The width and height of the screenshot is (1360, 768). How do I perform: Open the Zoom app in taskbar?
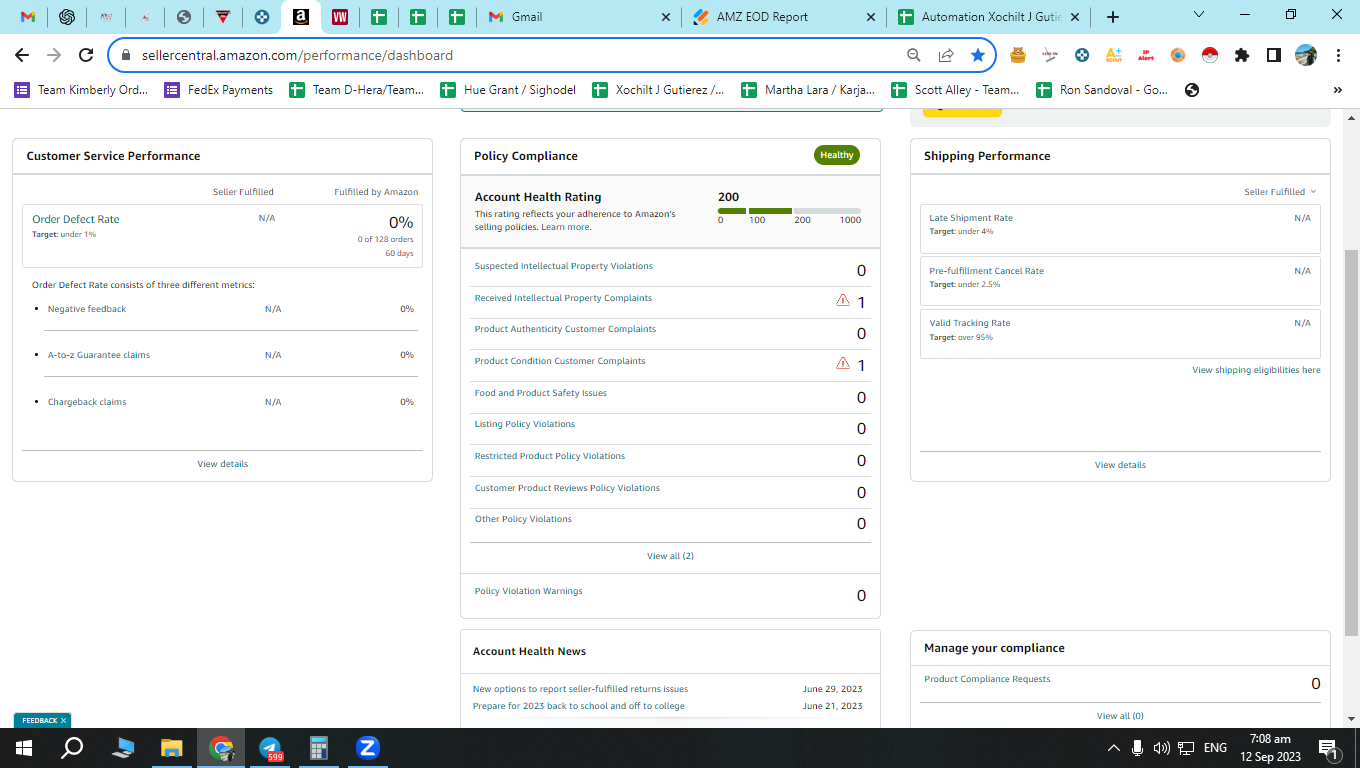pos(367,748)
